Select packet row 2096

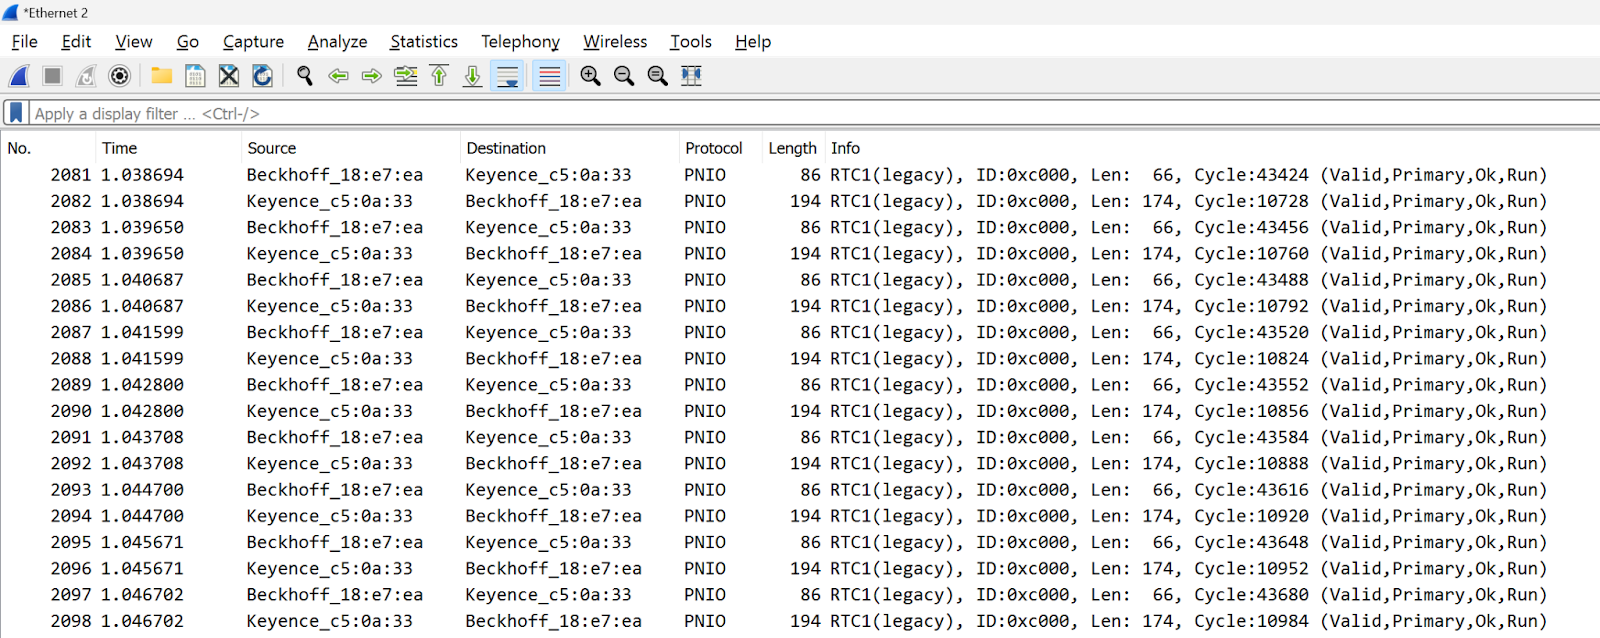[x=800, y=569]
